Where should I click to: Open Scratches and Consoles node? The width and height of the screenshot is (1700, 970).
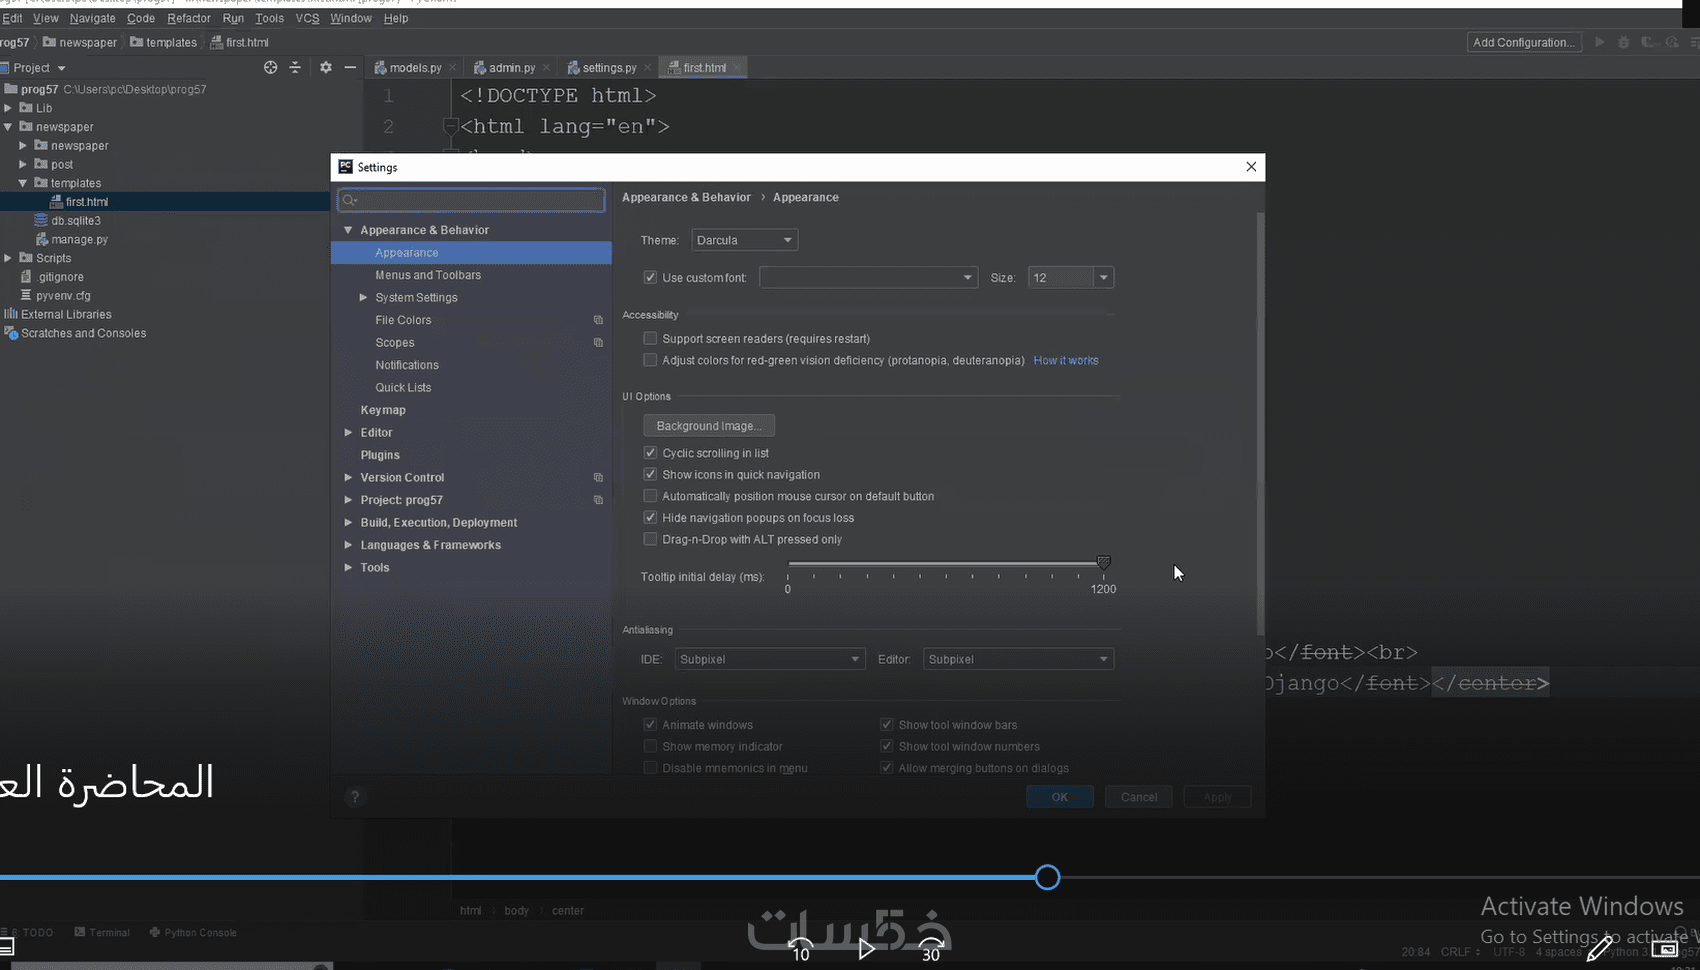pyautogui.click(x=83, y=334)
